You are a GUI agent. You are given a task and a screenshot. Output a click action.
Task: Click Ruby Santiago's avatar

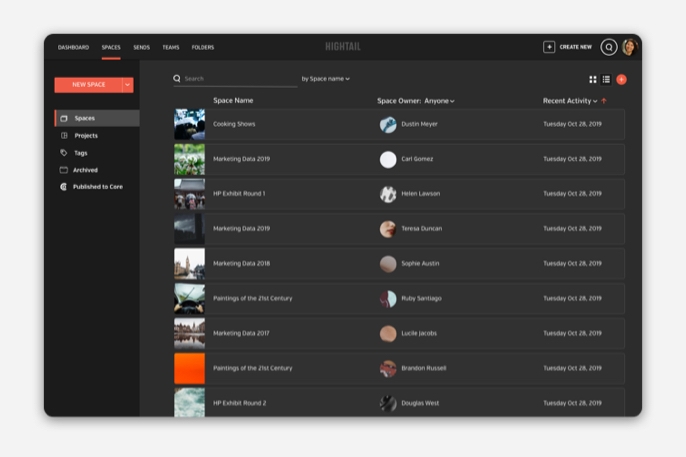click(x=388, y=299)
